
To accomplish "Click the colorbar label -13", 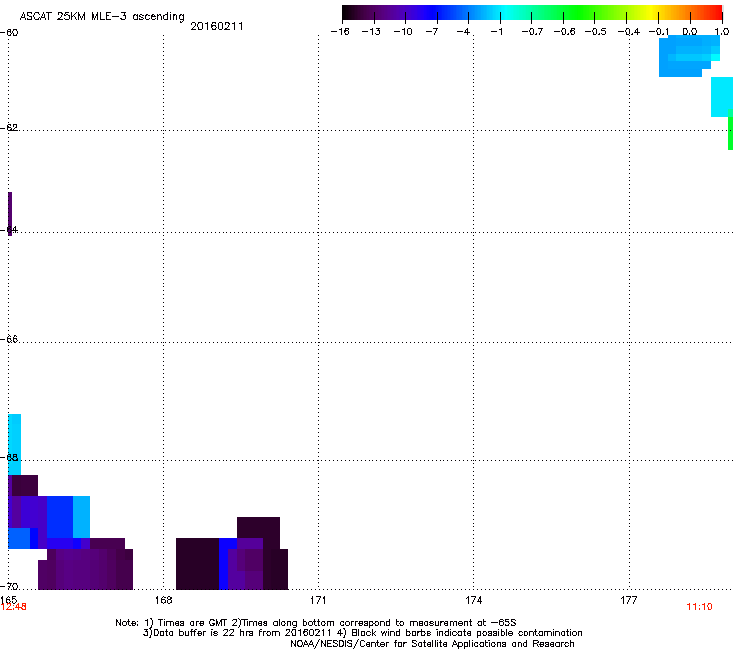I will click(x=371, y=32).
